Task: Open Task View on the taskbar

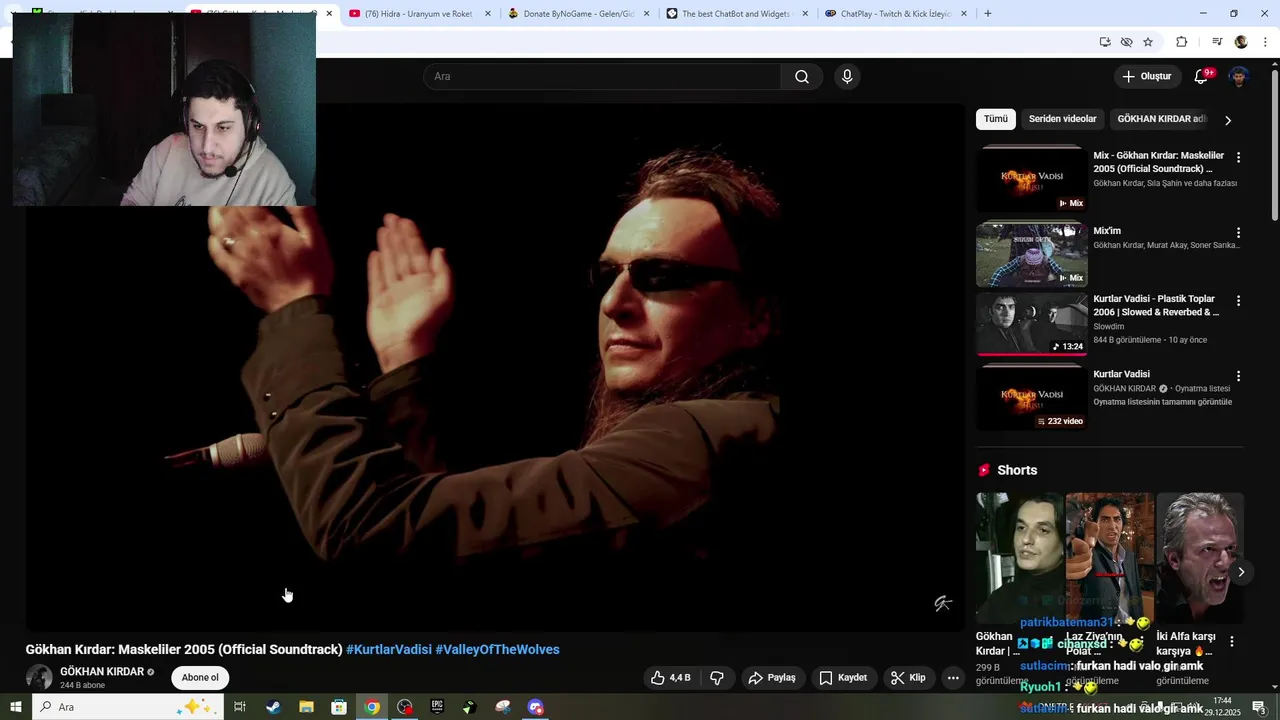Action: tap(240, 707)
